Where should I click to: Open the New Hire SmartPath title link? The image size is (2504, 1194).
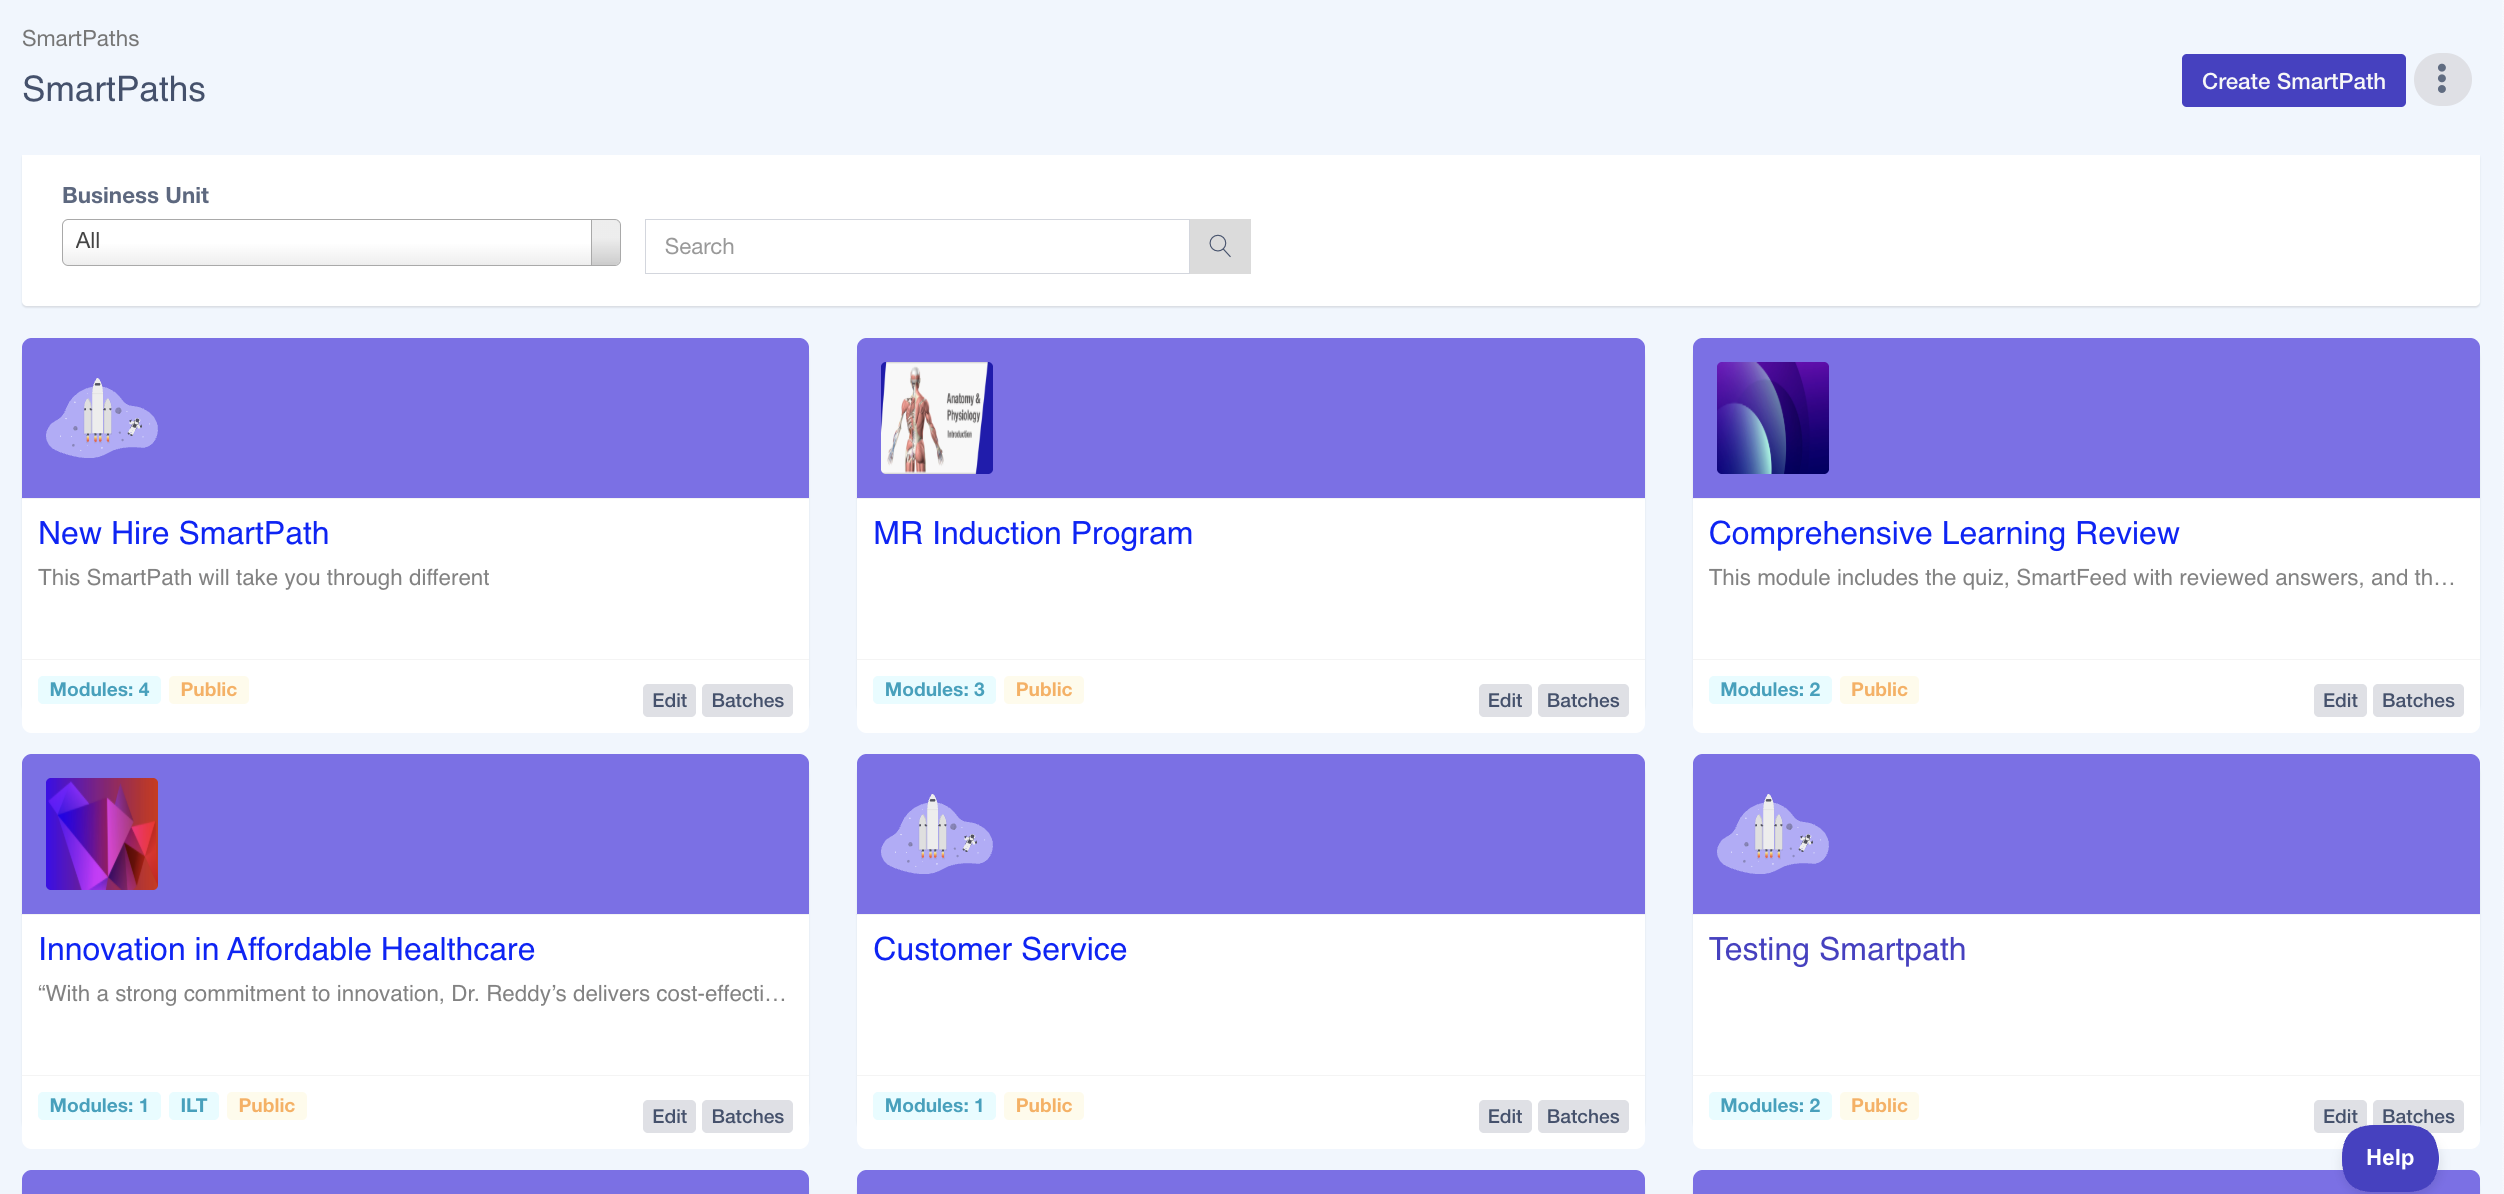(x=183, y=533)
